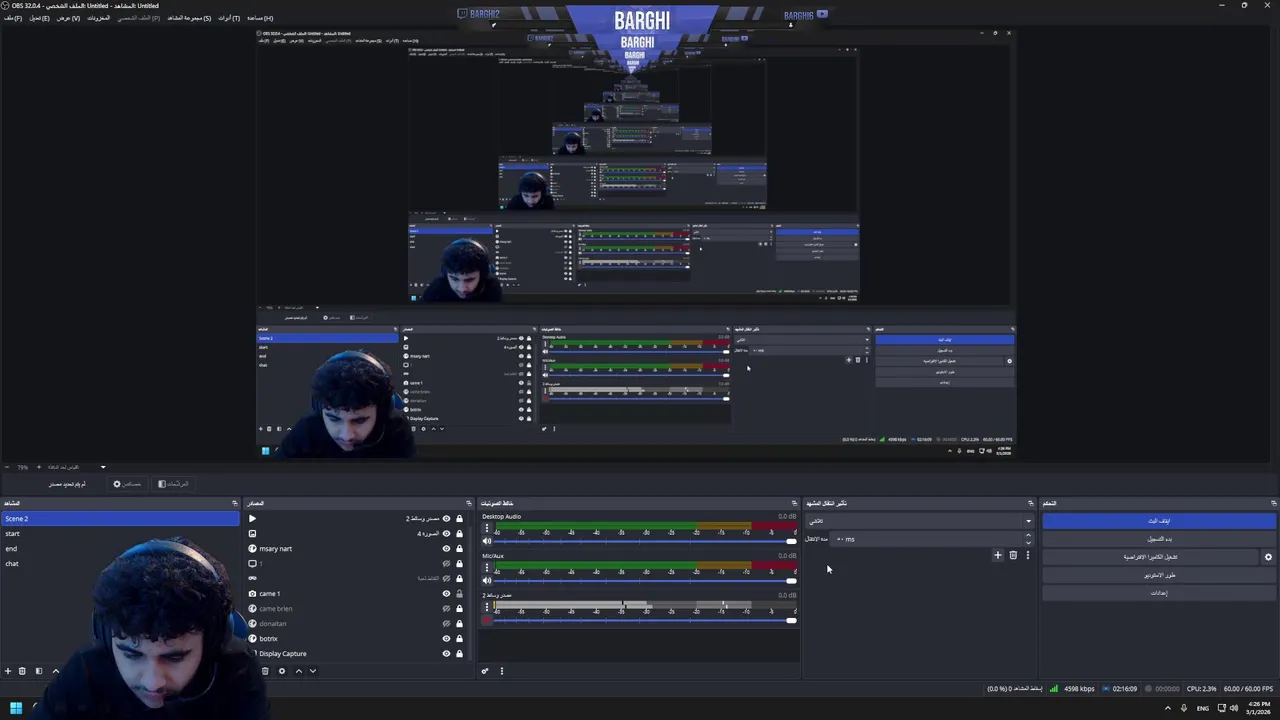Show the hidden donaitan source
The width and height of the screenshot is (1280, 720).
click(x=446, y=623)
